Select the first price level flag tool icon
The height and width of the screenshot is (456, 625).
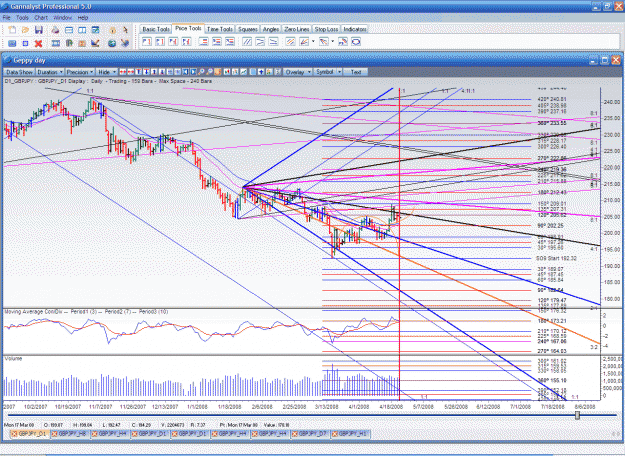147,41
